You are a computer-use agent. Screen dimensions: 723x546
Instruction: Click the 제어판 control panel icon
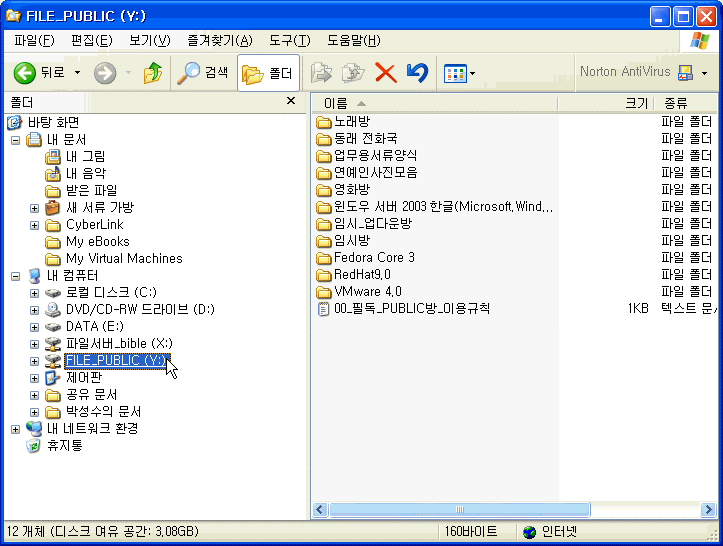(53, 378)
